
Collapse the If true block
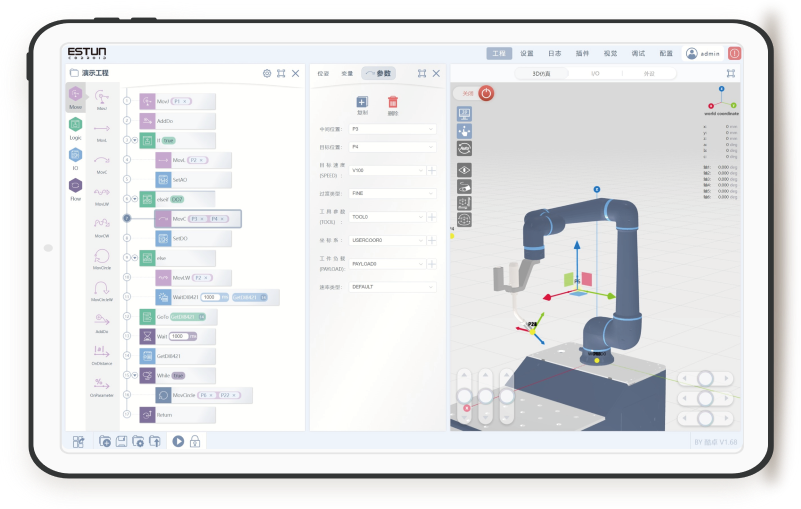(x=135, y=140)
